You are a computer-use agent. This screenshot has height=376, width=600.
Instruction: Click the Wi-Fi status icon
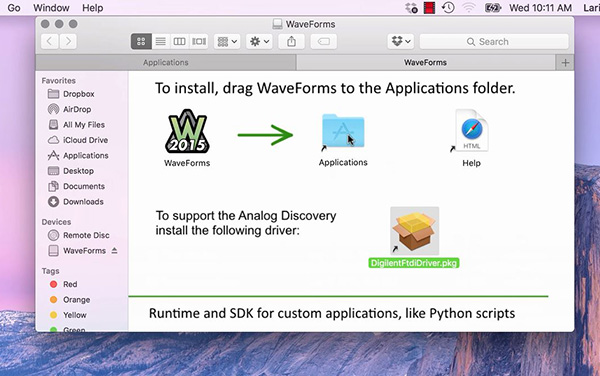point(469,8)
